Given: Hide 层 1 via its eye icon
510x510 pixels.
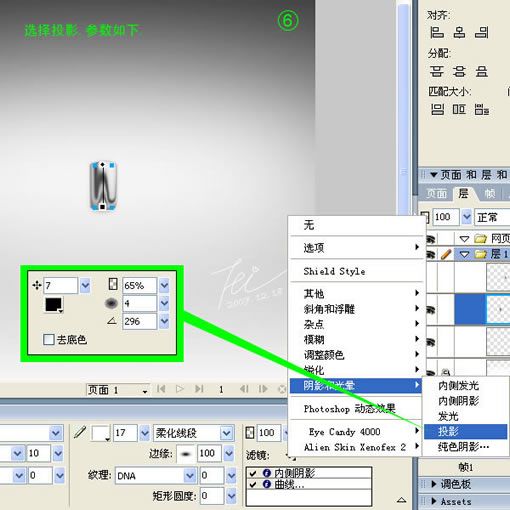Looking at the screenshot, I should [430, 255].
